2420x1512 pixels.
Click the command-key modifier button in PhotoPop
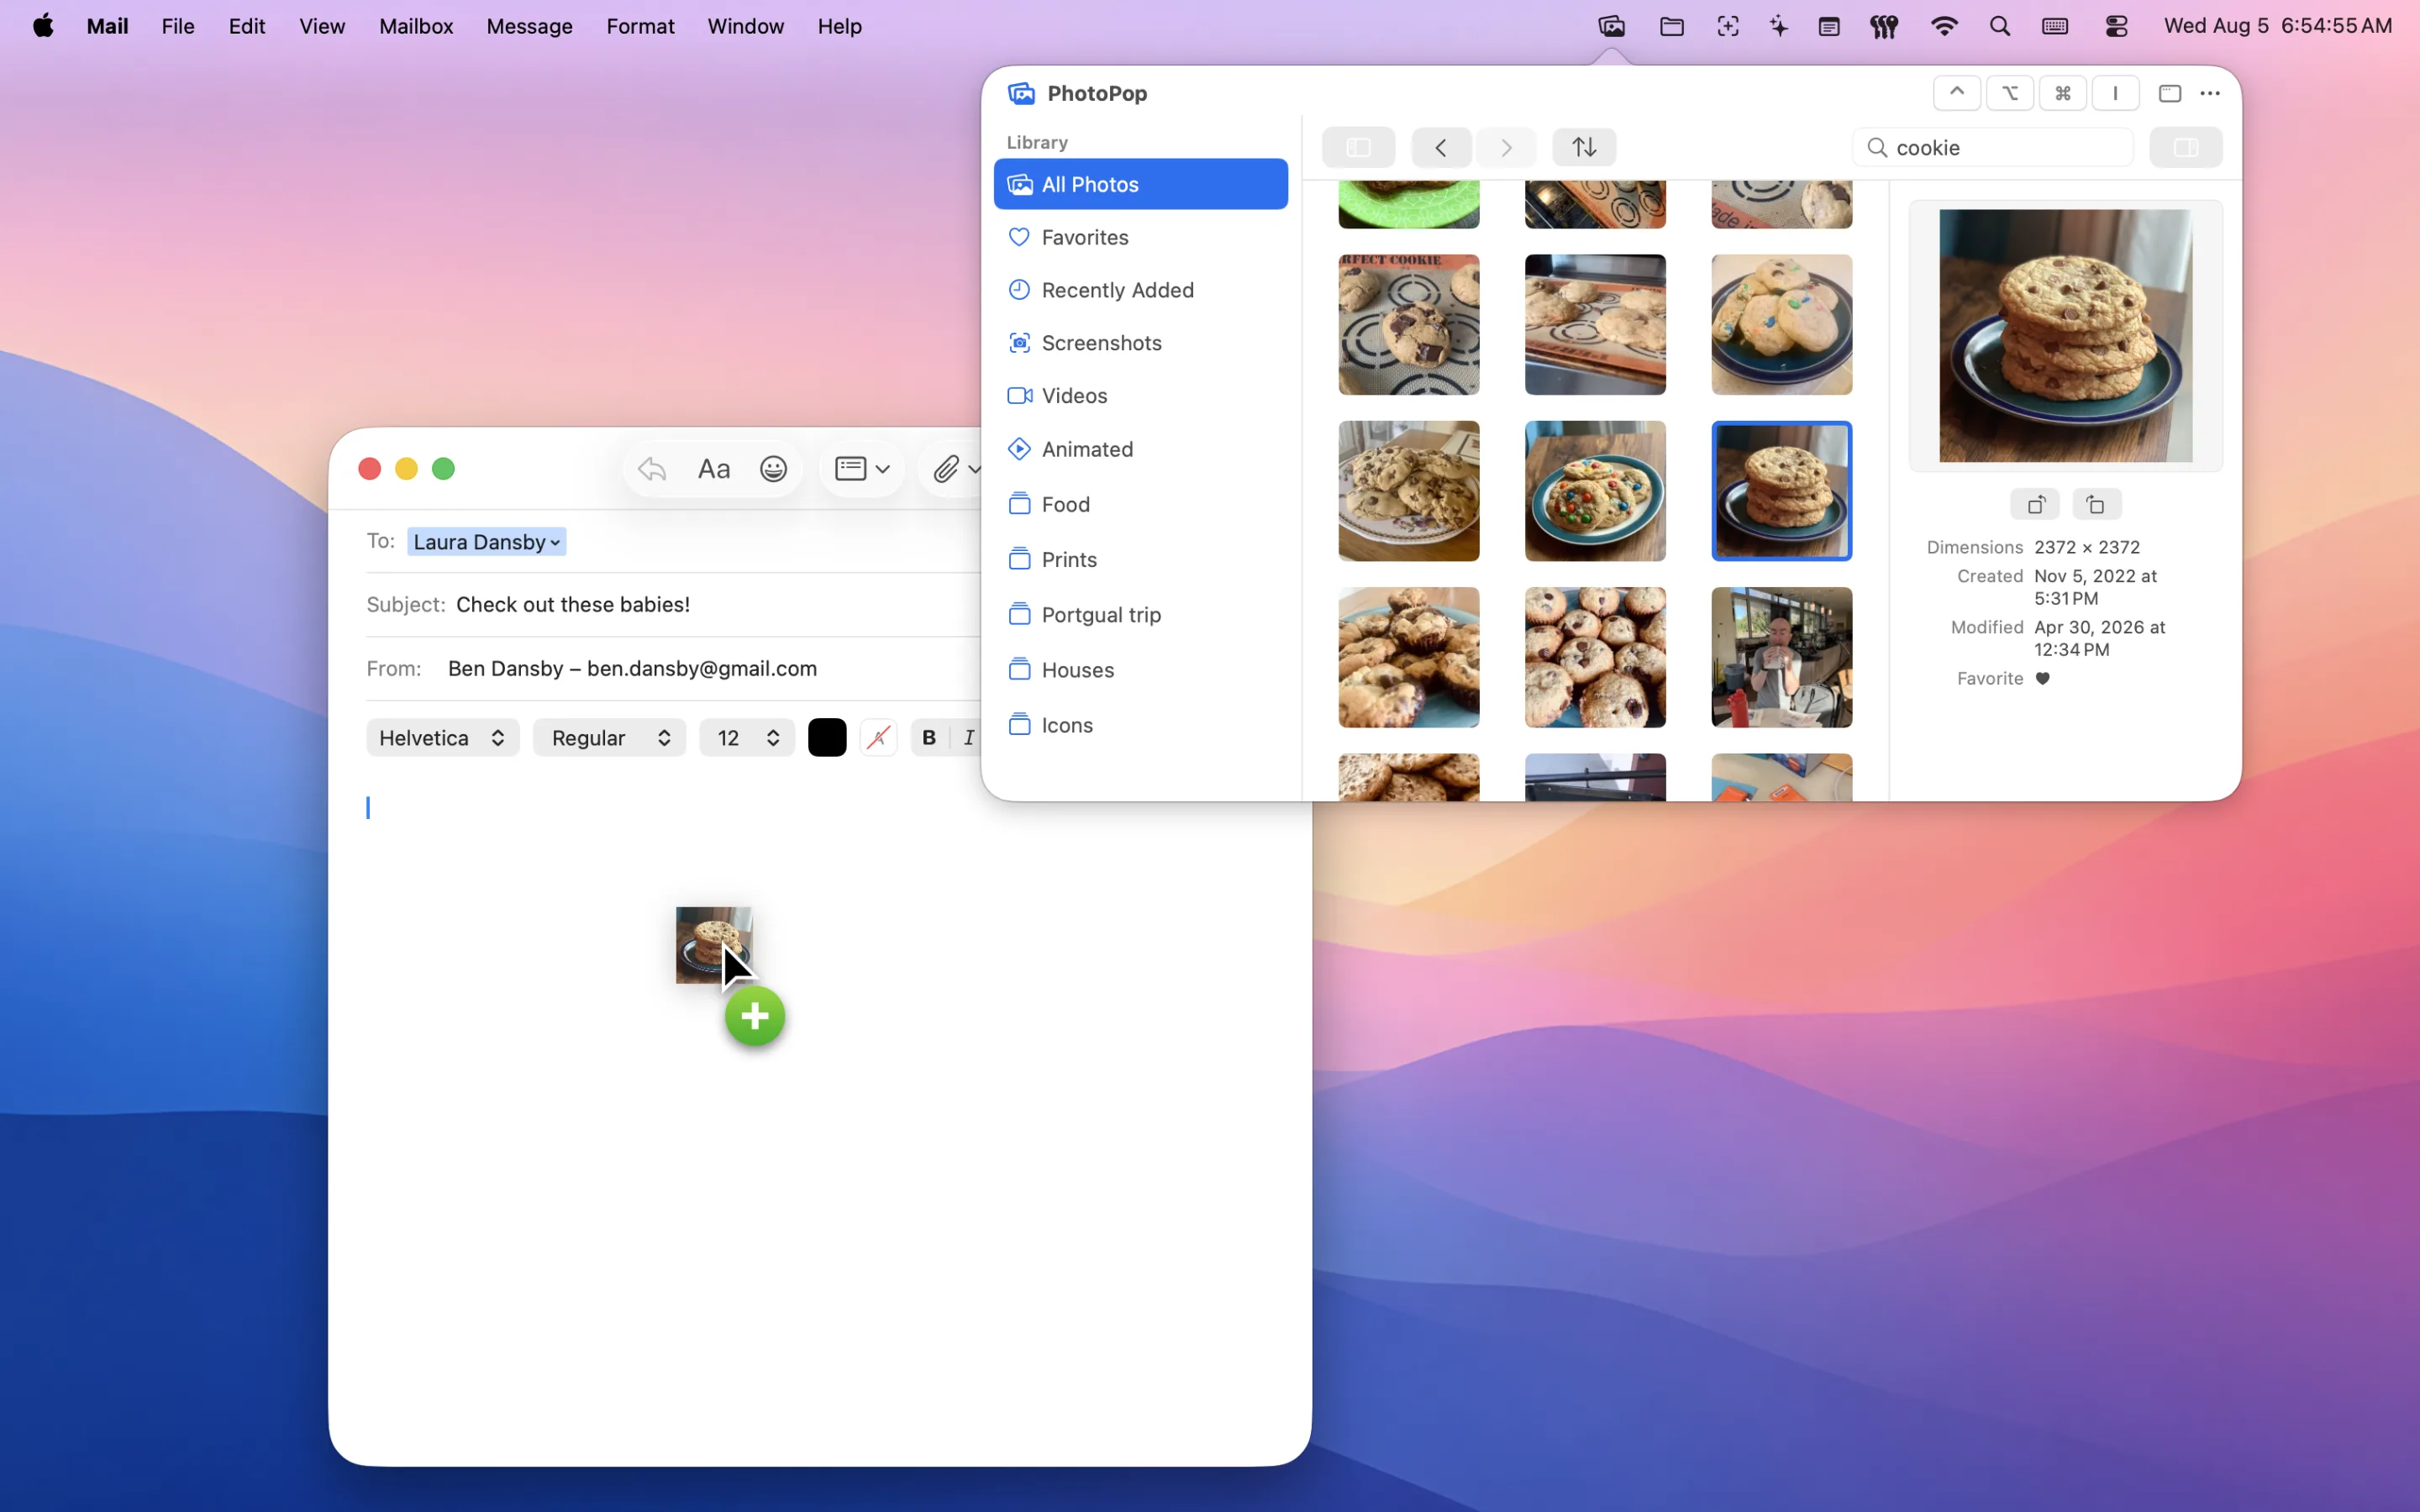2062,93
